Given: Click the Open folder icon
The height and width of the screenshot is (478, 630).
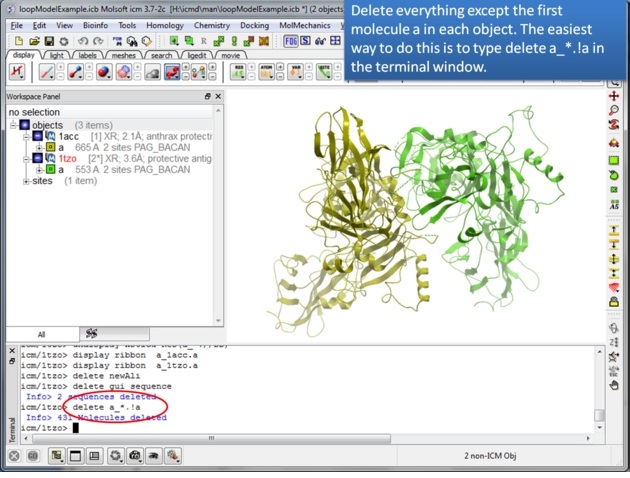Looking at the screenshot, I should pos(35,41).
